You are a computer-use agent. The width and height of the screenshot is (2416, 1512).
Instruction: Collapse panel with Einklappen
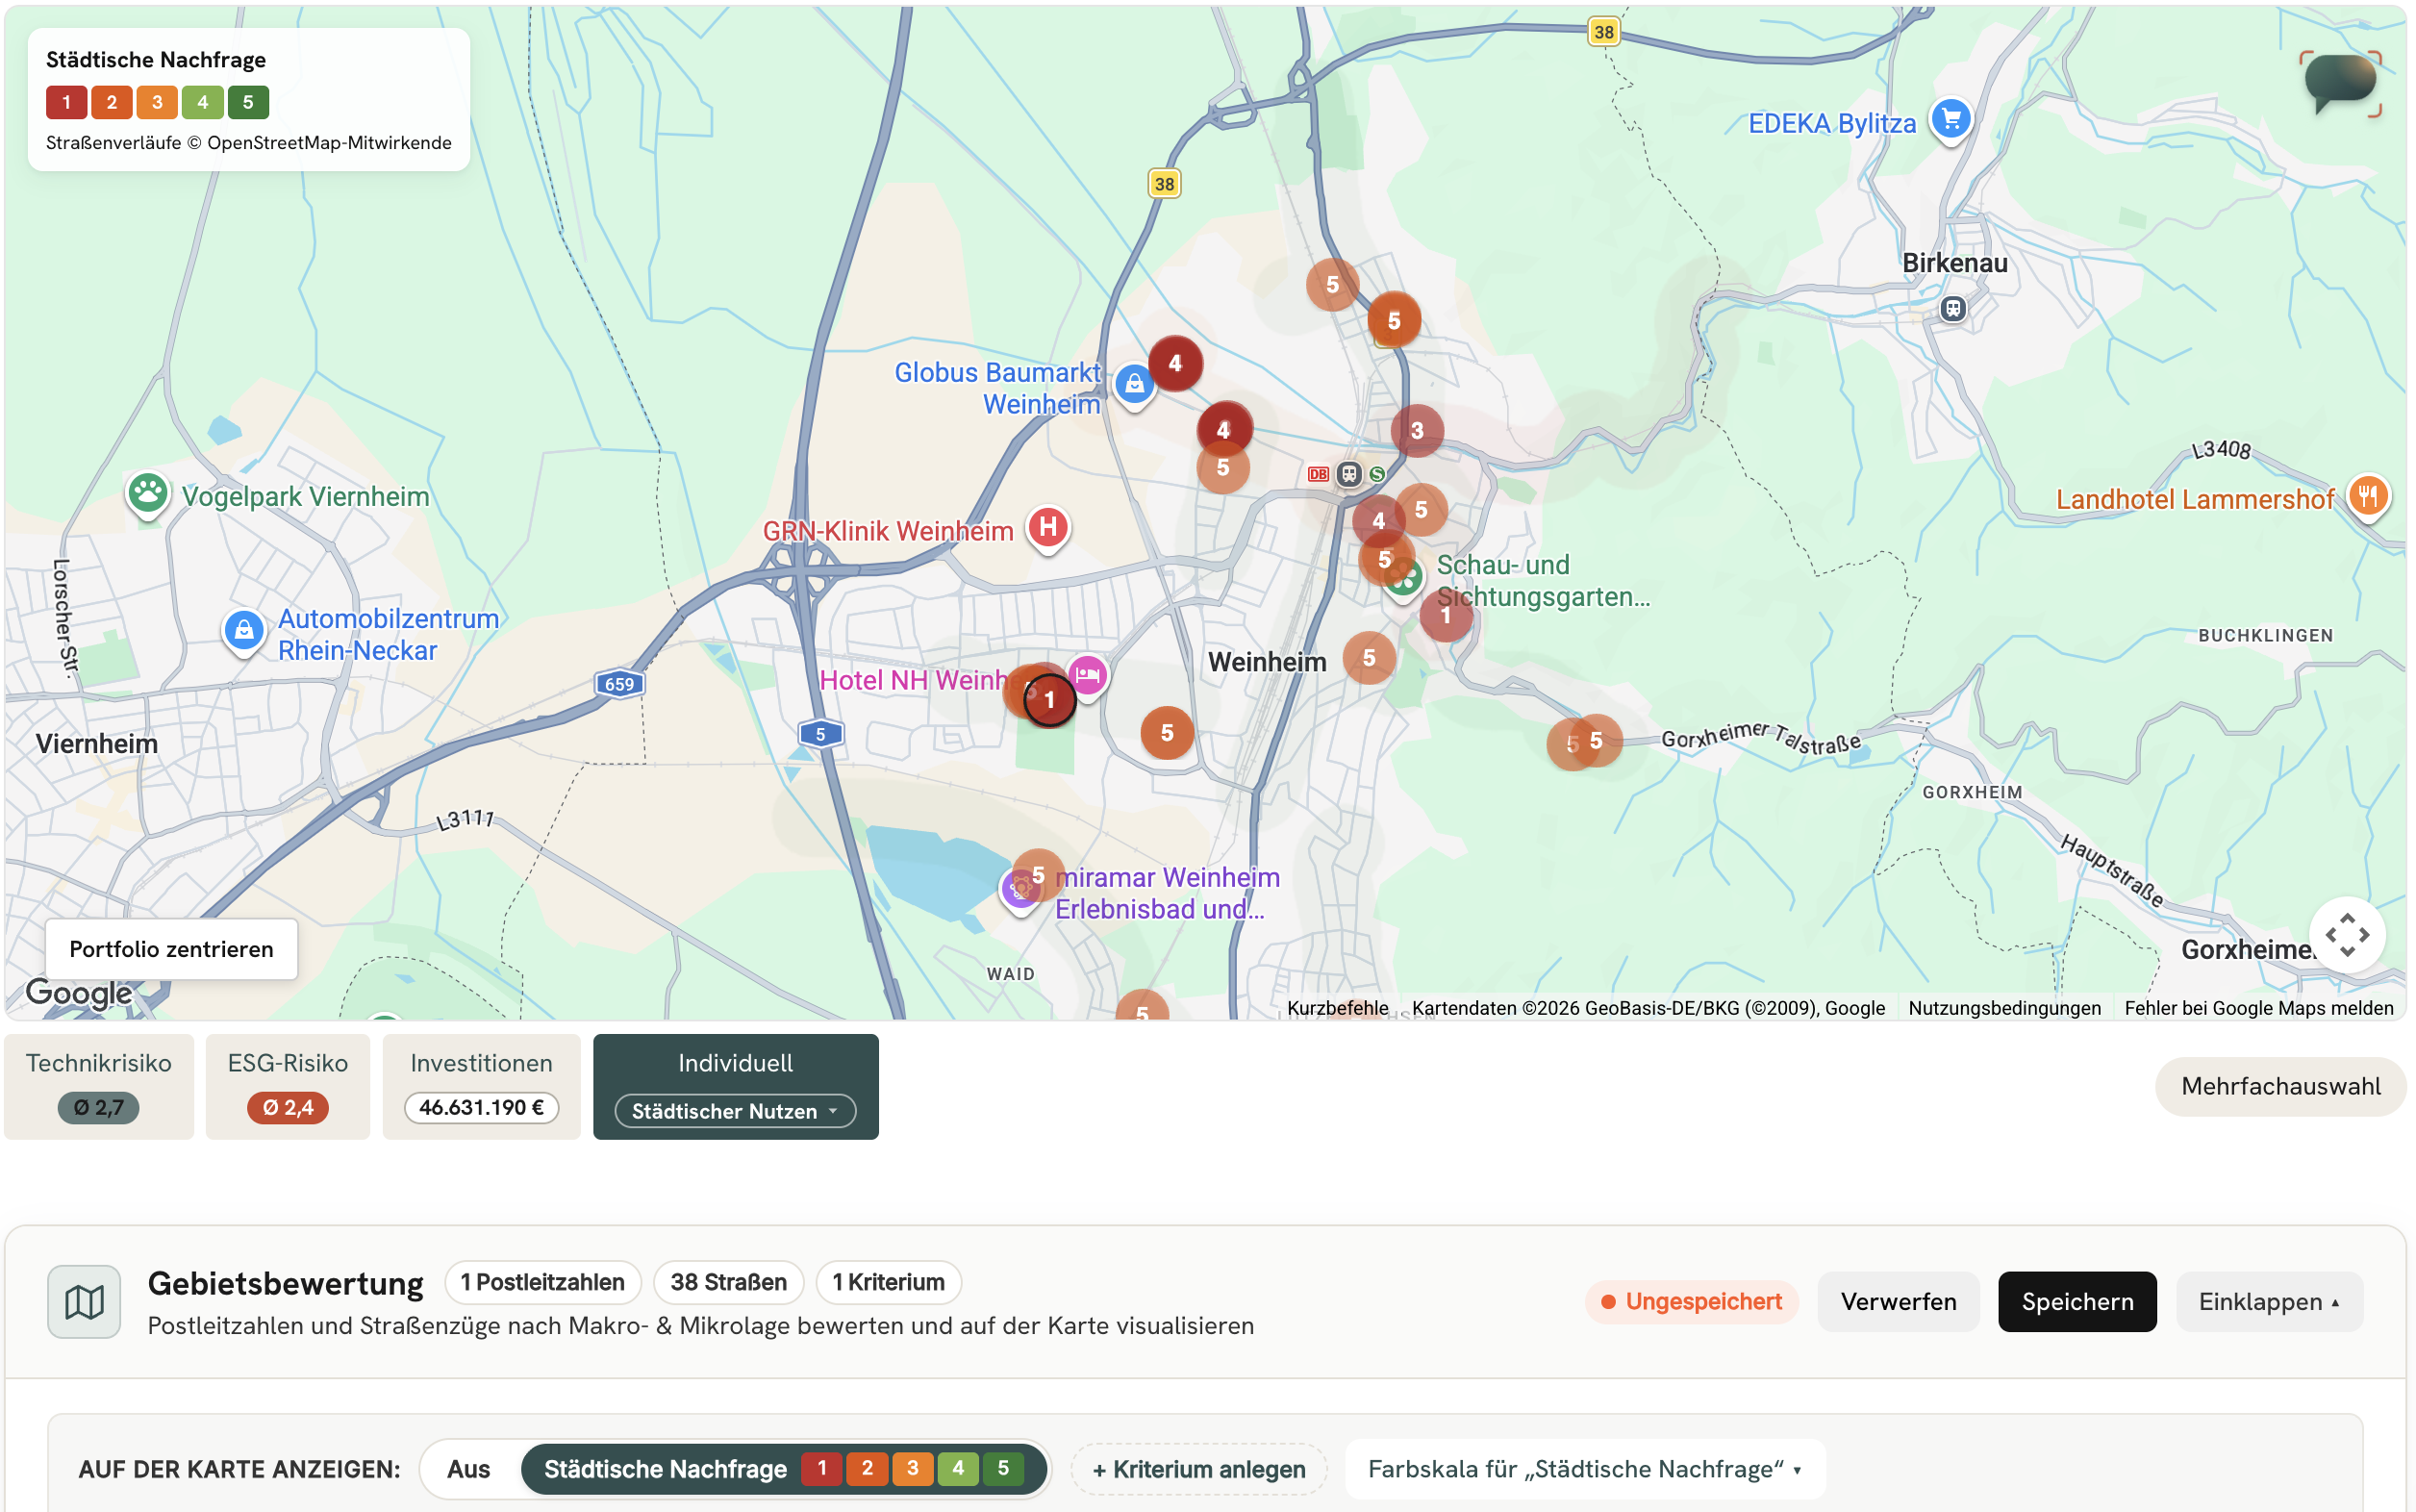(x=2269, y=1301)
